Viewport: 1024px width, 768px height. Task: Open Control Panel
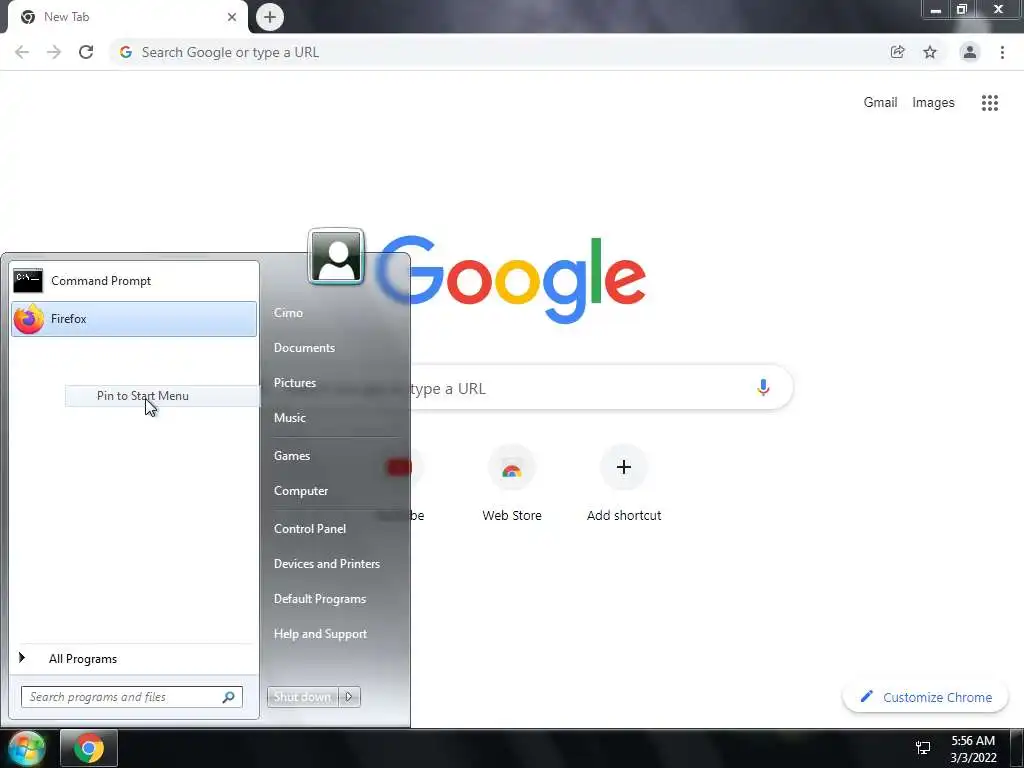click(x=310, y=529)
